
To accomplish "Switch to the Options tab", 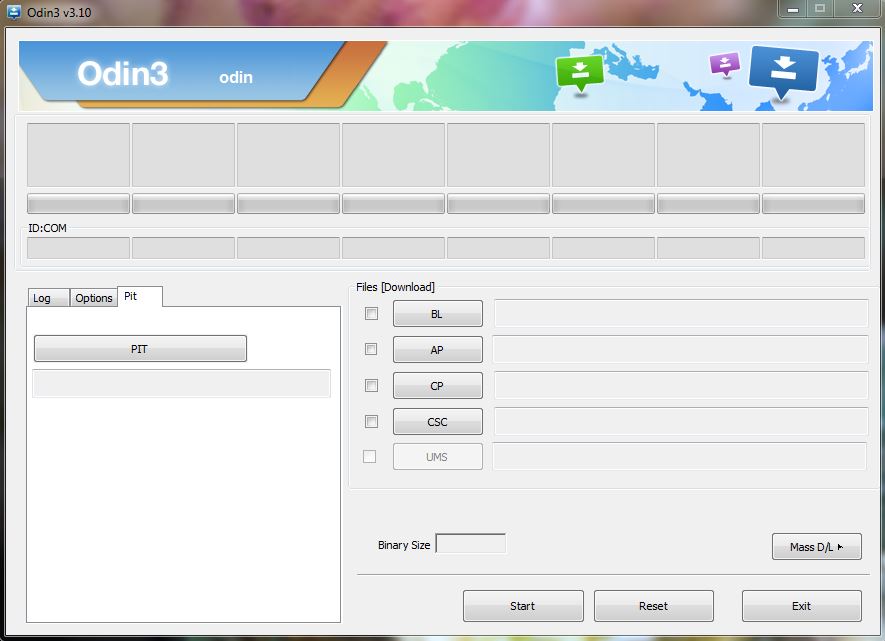I will point(94,298).
